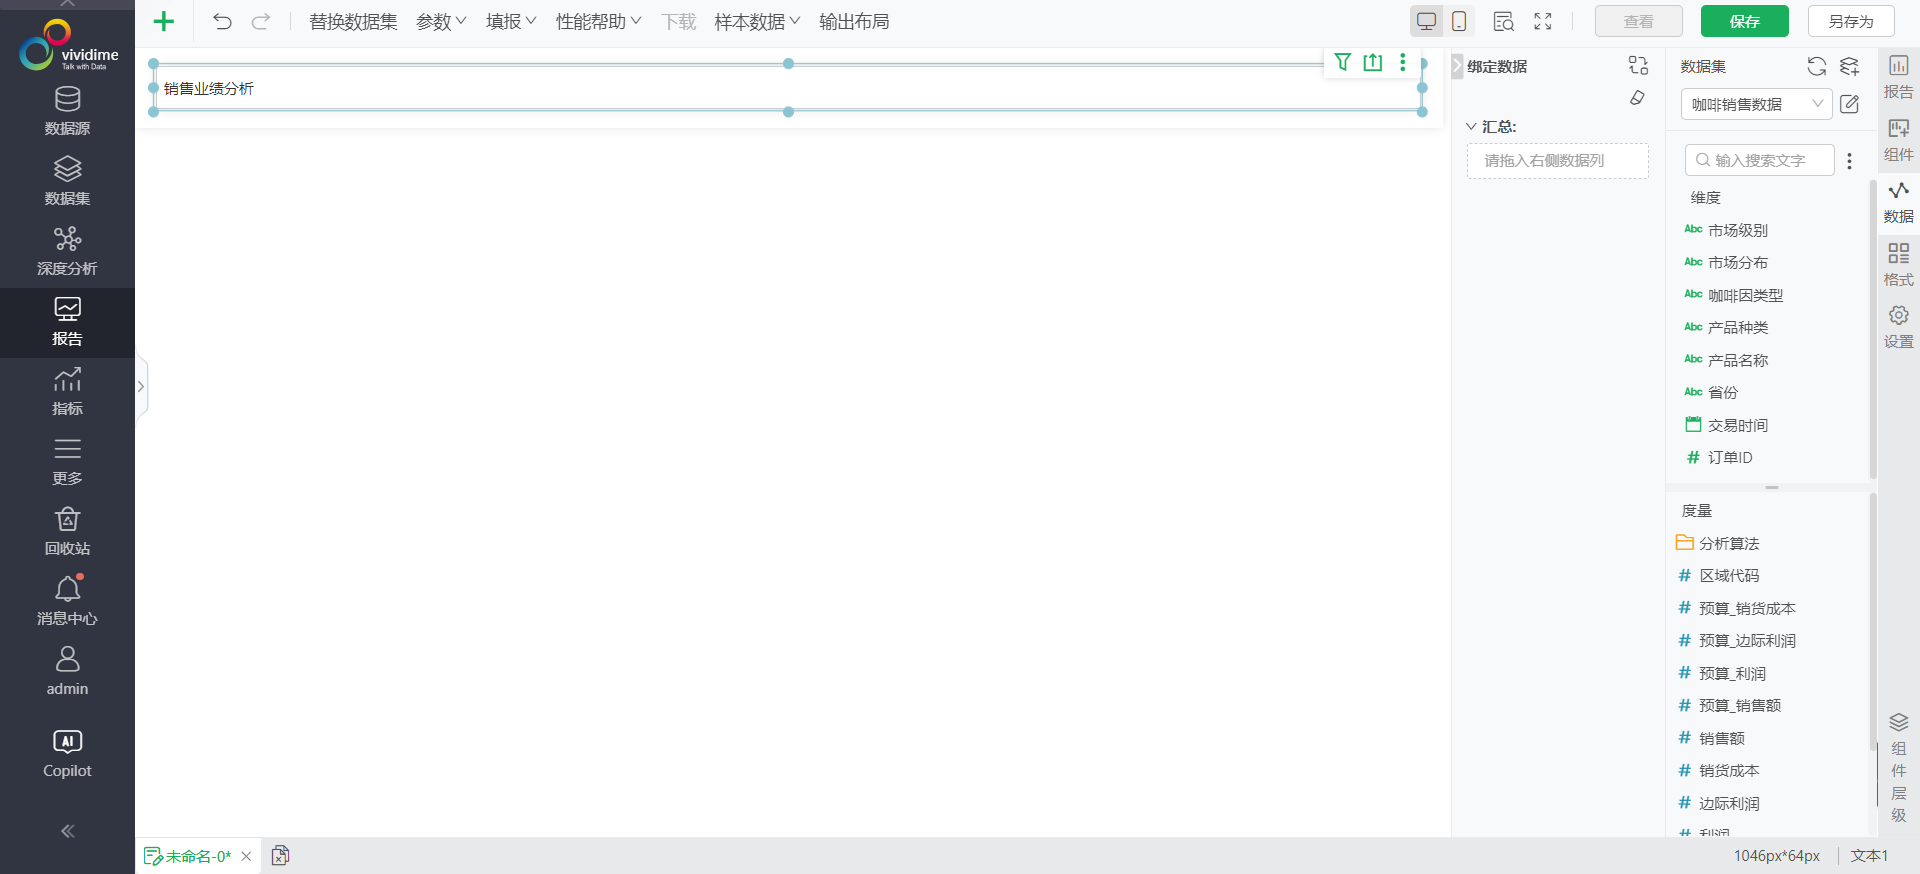Open the 性能帮助 dropdown menu
Viewport: 1920px width, 874px height.
click(598, 22)
